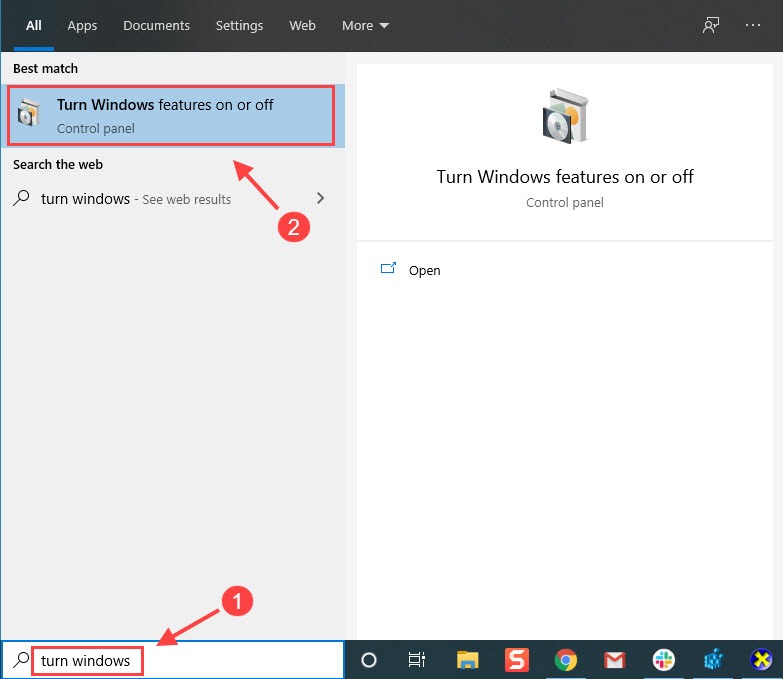This screenshot has width=783, height=679.
Task: Expand web results chevron arrow
Action: tap(321, 198)
